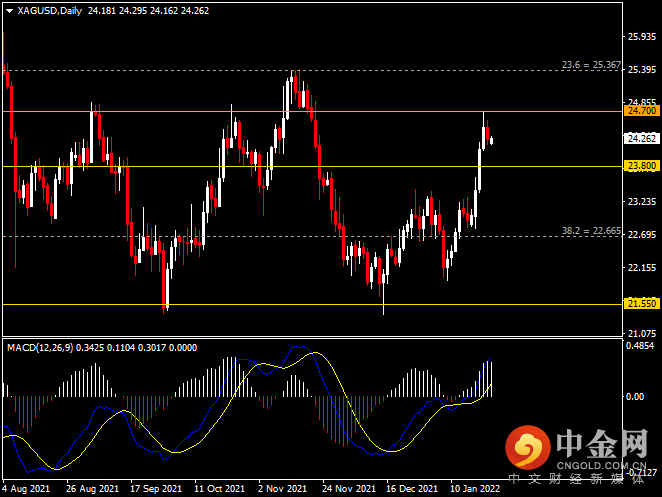Viewport: 662px width, 497px height.
Task: Select the OHLC values 24.181 24.295 24.162 24.262
Action: click(148, 11)
